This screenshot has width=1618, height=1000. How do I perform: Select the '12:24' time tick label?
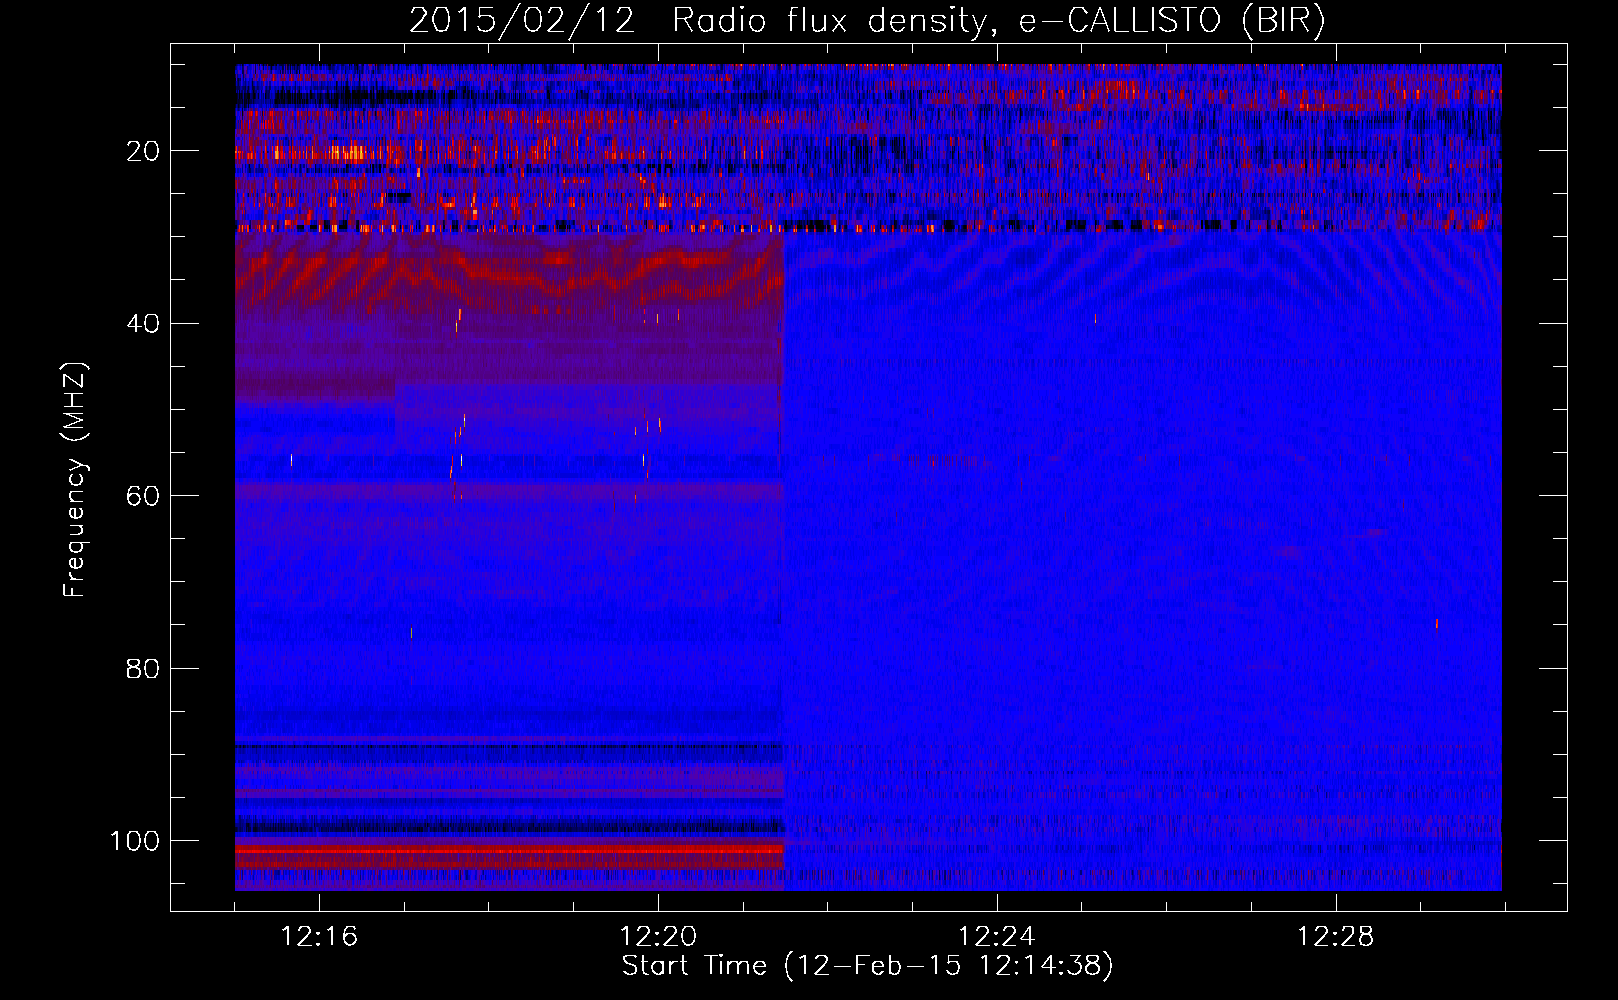point(996,936)
